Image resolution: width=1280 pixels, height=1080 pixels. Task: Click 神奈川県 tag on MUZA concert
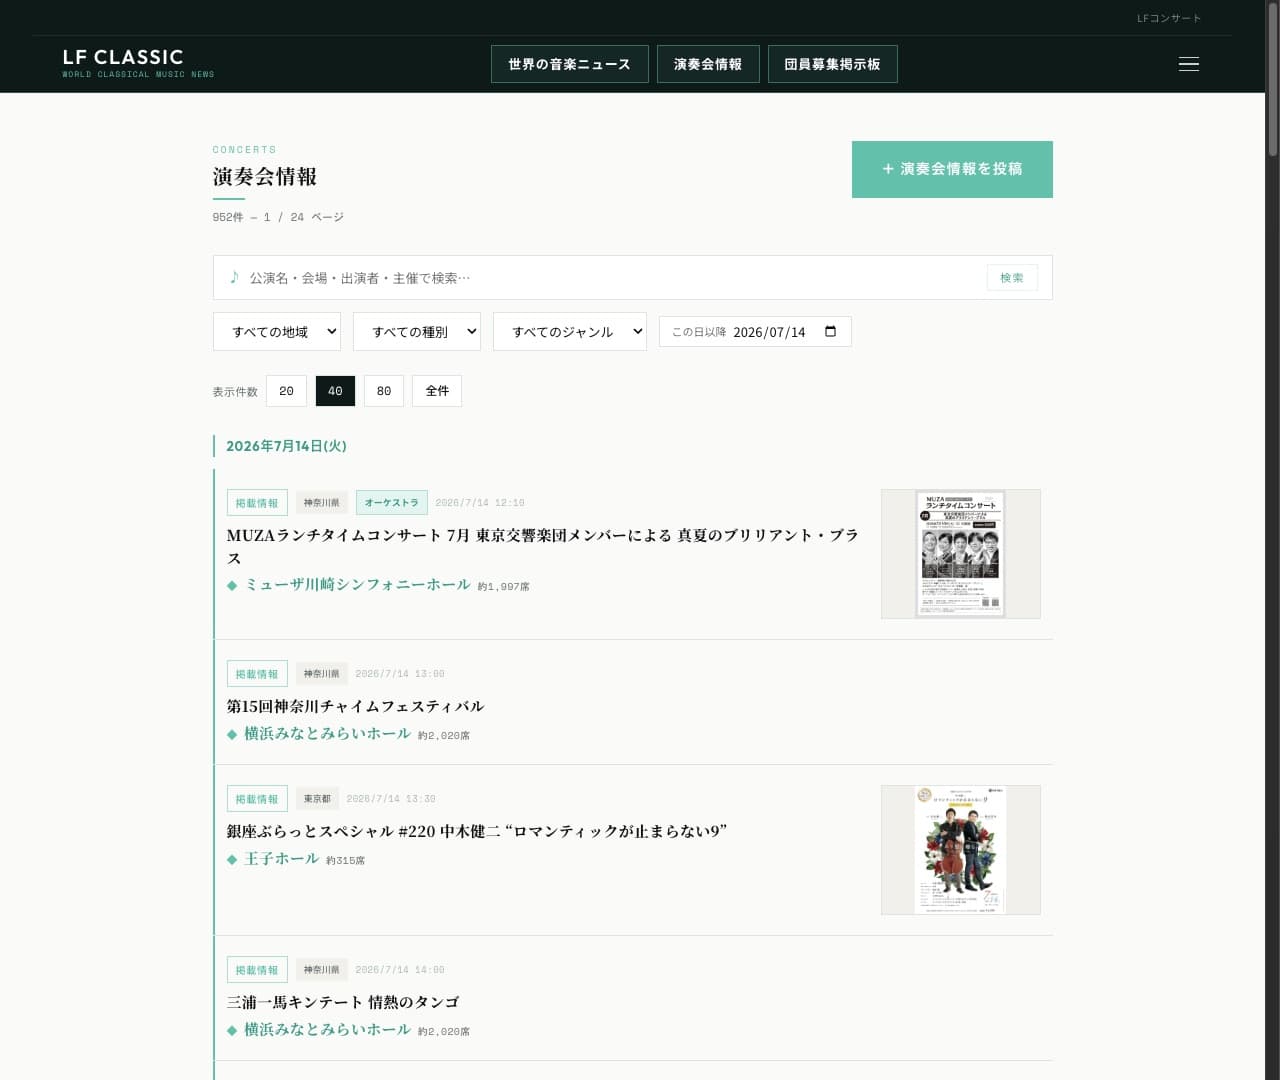[322, 503]
